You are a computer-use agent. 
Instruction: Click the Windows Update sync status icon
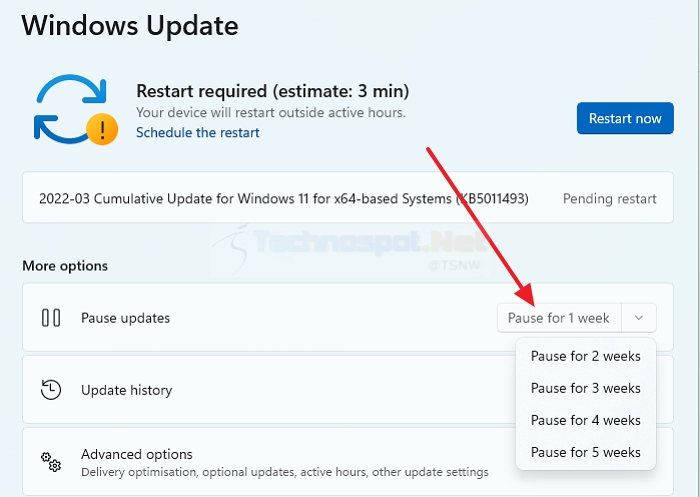76,110
